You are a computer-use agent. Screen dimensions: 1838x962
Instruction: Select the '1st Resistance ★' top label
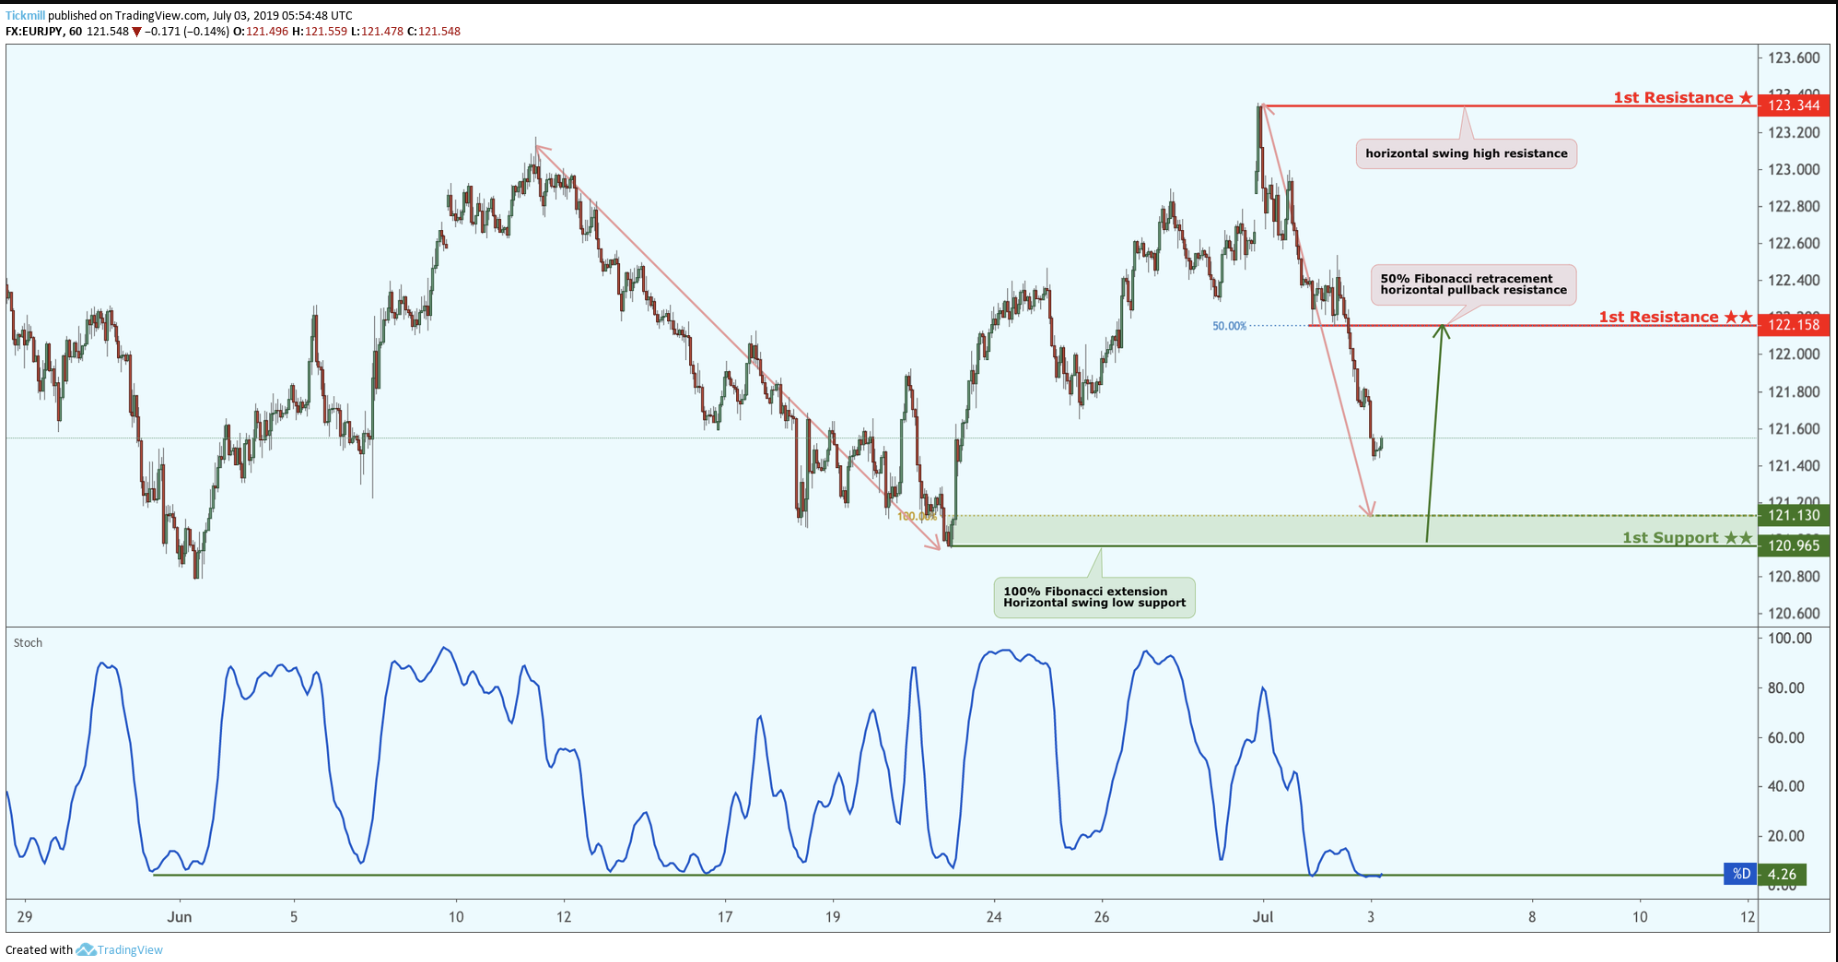click(x=1682, y=97)
